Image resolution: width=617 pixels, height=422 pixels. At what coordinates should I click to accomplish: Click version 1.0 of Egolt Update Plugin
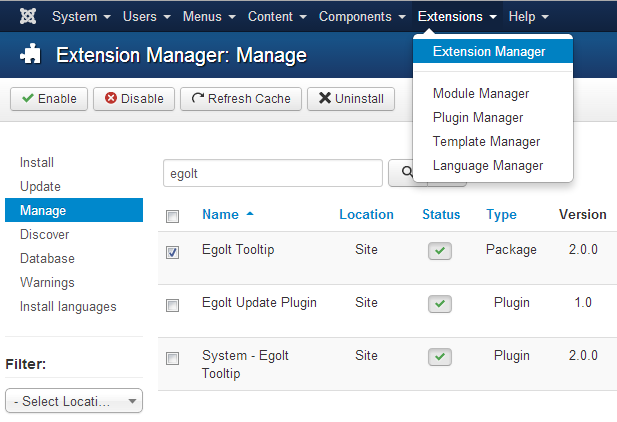[x=583, y=302]
